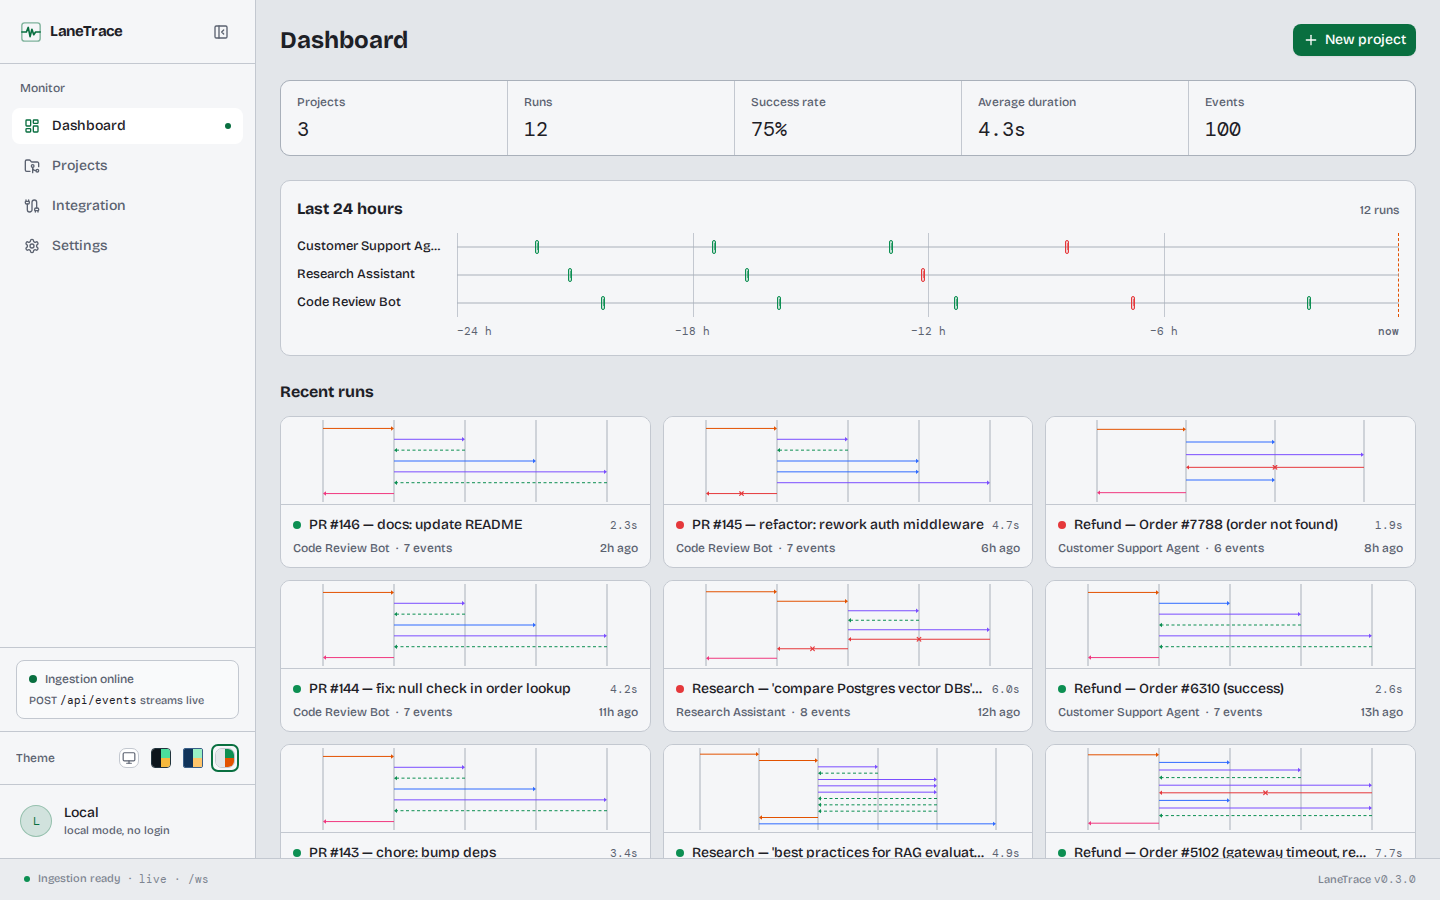Screen dimensions: 1440x900
Task: Click the Projects stat card showing 3
Action: coord(394,118)
